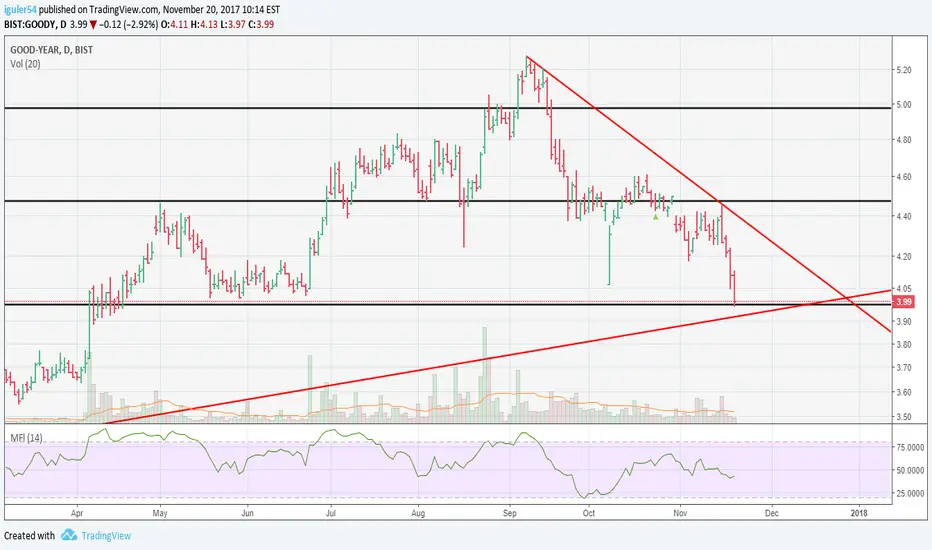
Task: Open the TradingView link at bottom
Action: click(106, 535)
